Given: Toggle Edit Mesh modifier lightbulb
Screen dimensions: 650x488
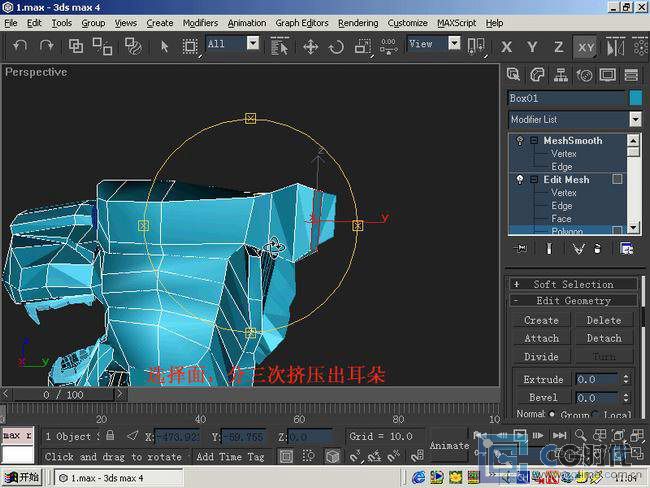Looking at the screenshot, I should tap(520, 180).
